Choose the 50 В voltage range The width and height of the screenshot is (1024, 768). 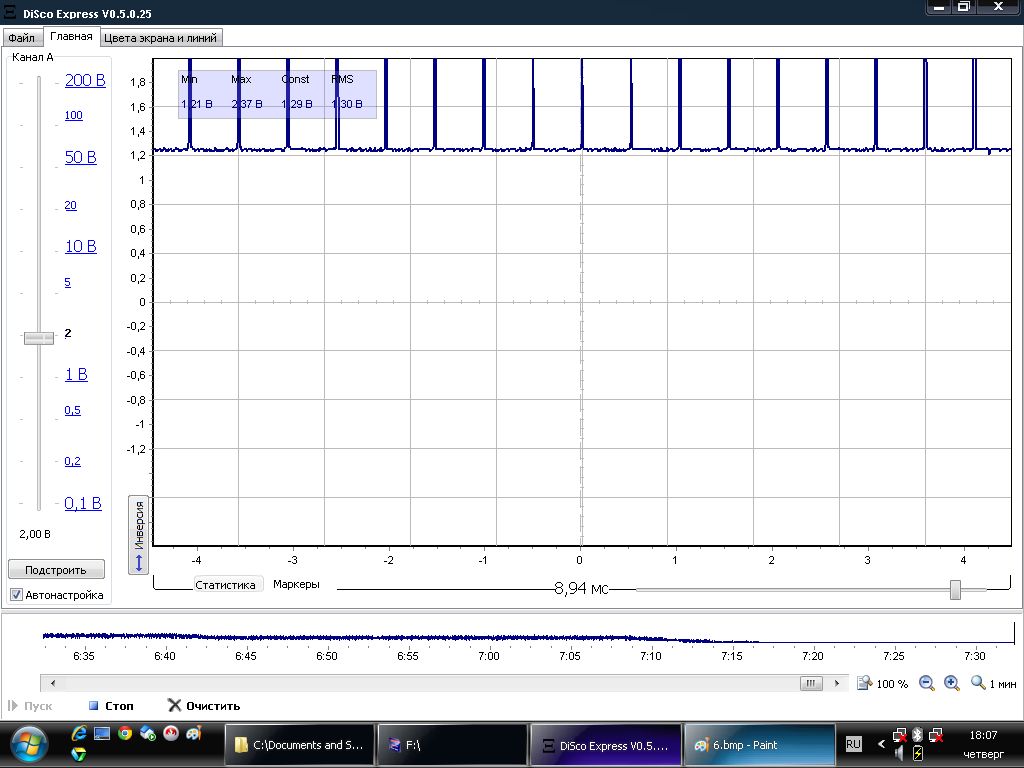(x=80, y=157)
